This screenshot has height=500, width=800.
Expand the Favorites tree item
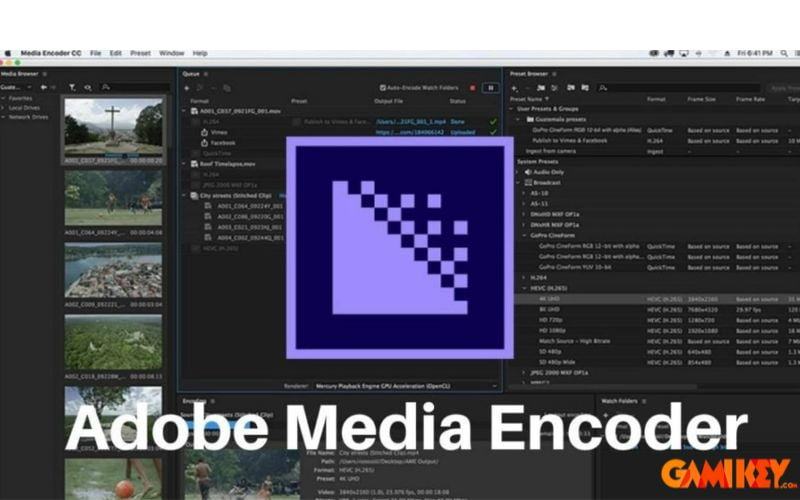coord(3,98)
